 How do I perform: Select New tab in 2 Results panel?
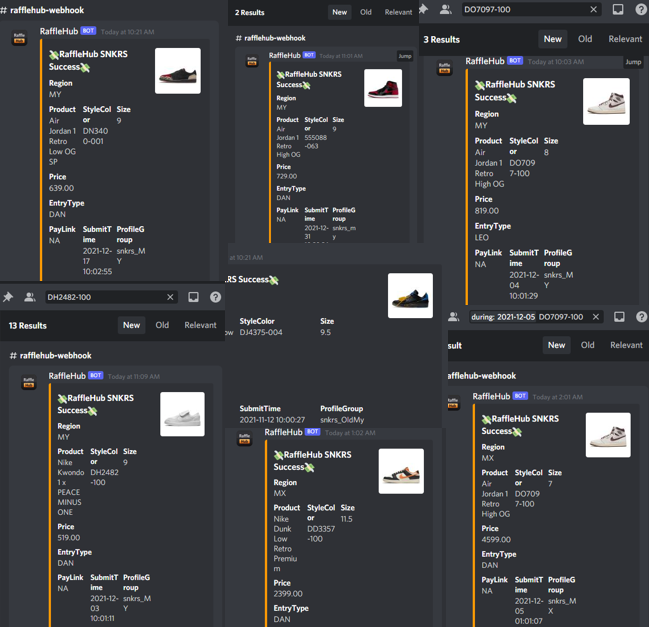pos(339,12)
